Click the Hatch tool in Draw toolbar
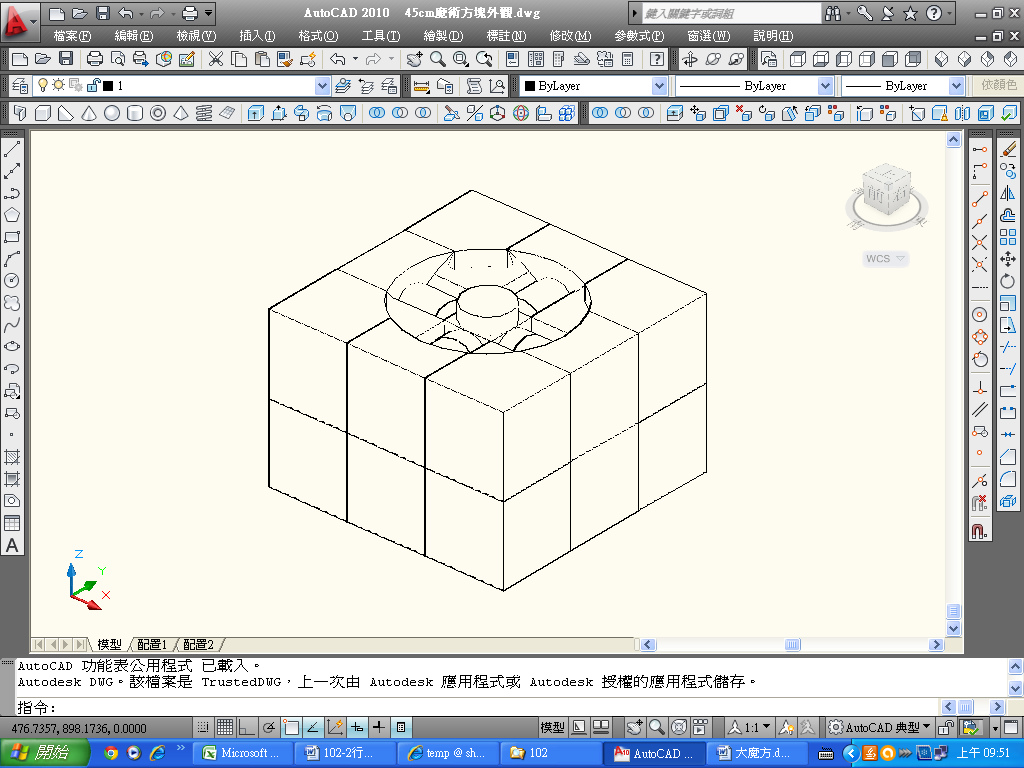Viewport: 1024px width, 768px height. click(12, 456)
